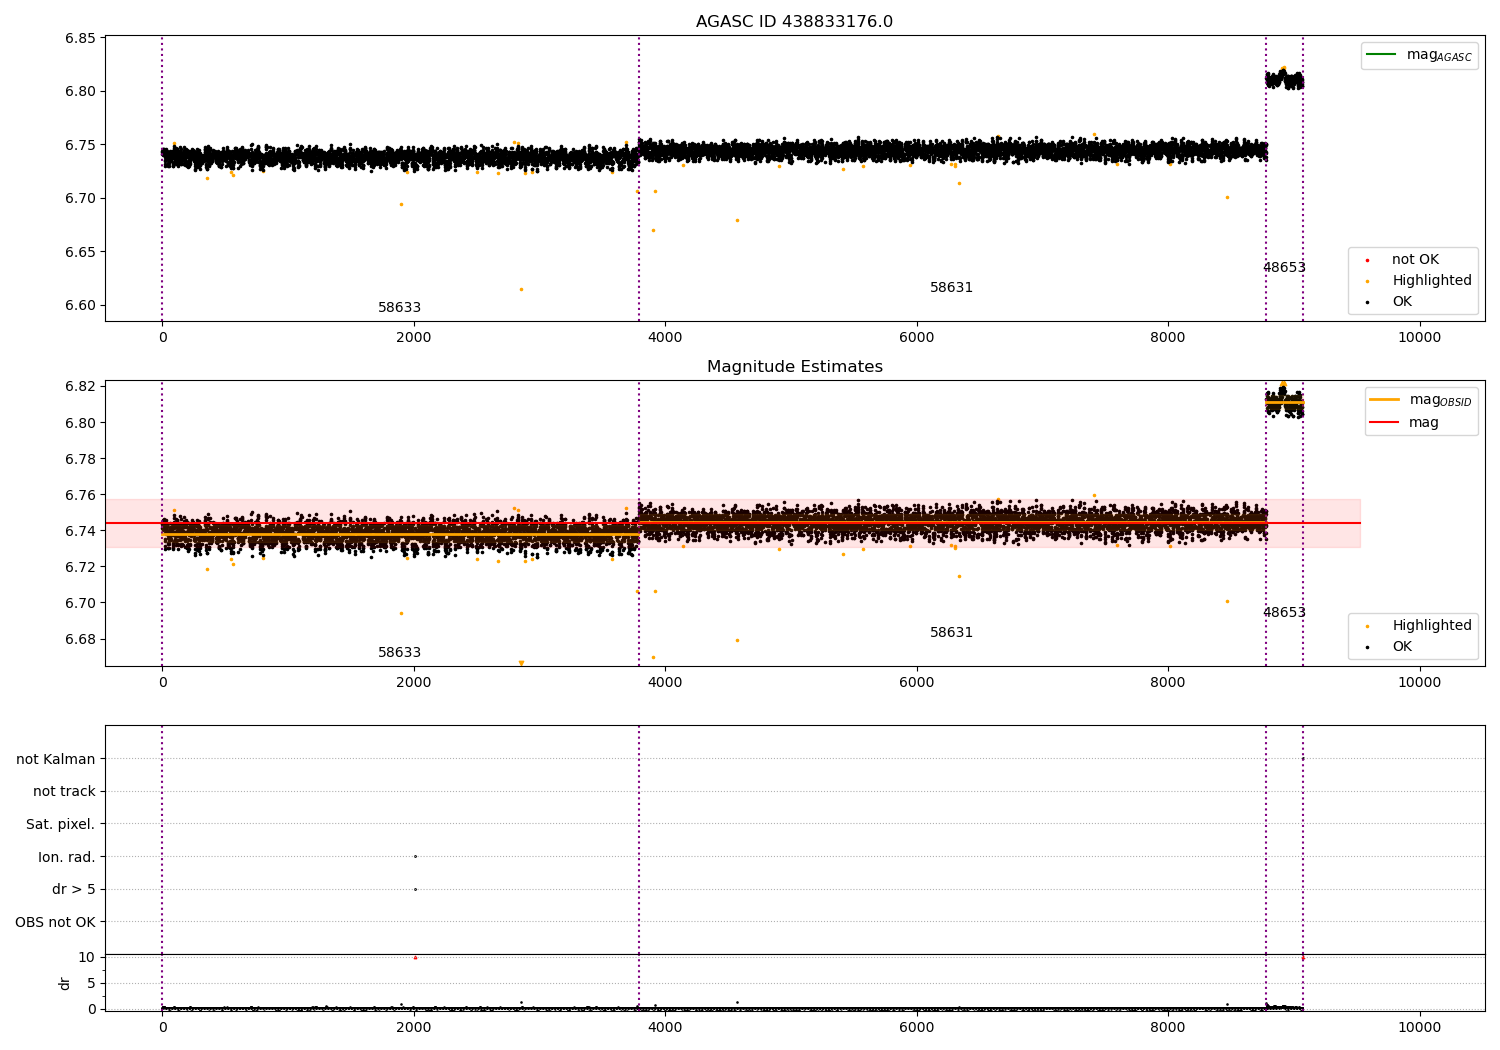Image resolution: width=1500 pixels, height=1050 pixels.
Task: Click the 6.60 y-axis tick label
Action: tap(80, 306)
